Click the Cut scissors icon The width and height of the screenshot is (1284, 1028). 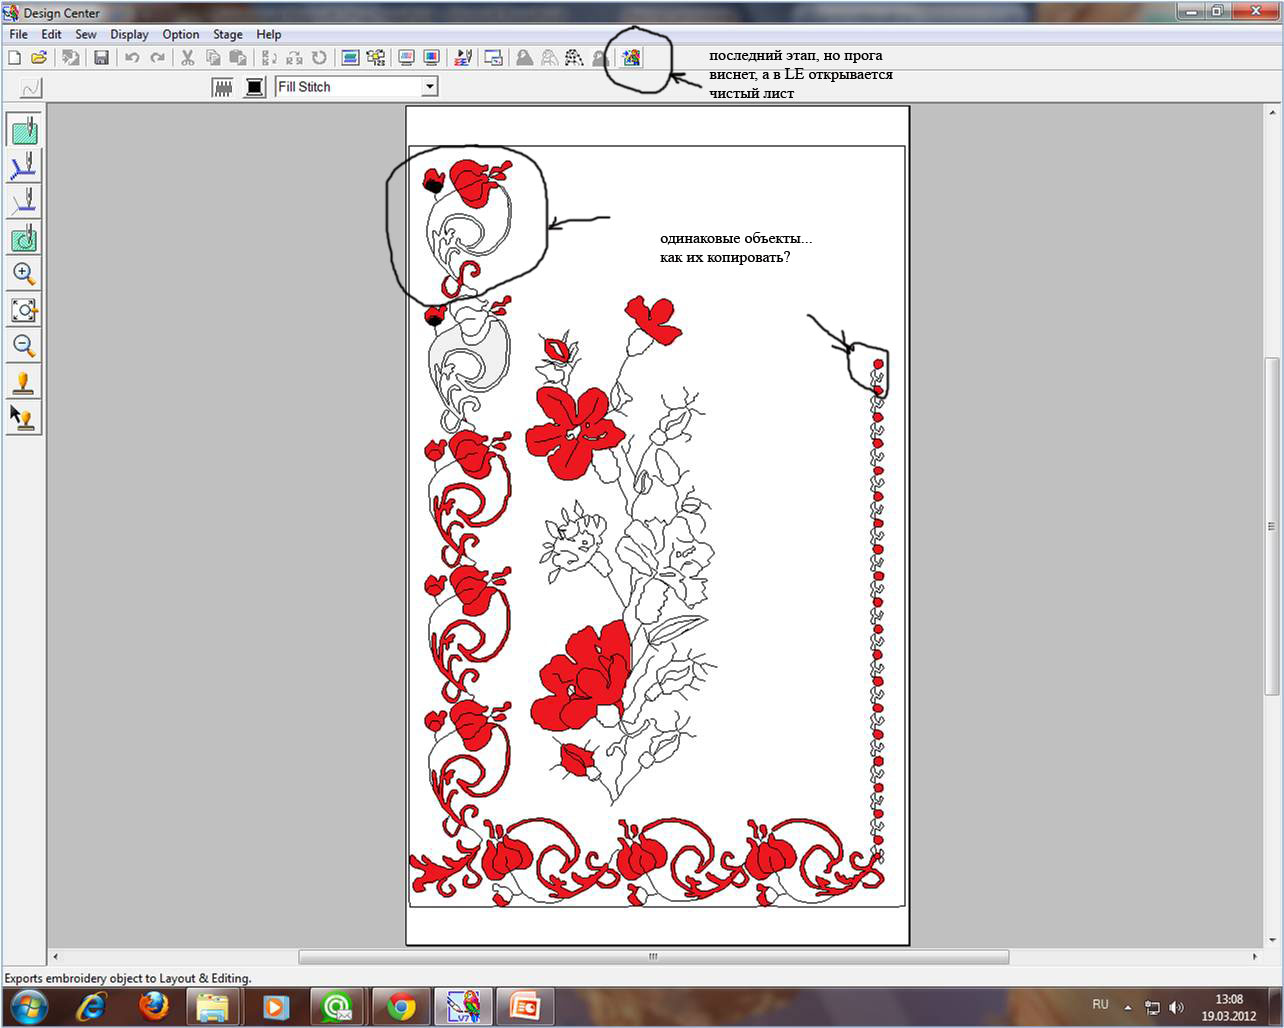coord(187,58)
